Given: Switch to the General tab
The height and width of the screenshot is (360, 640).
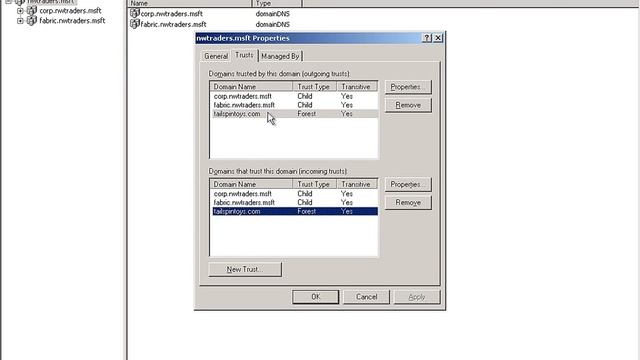Looking at the screenshot, I should click(x=216, y=56).
